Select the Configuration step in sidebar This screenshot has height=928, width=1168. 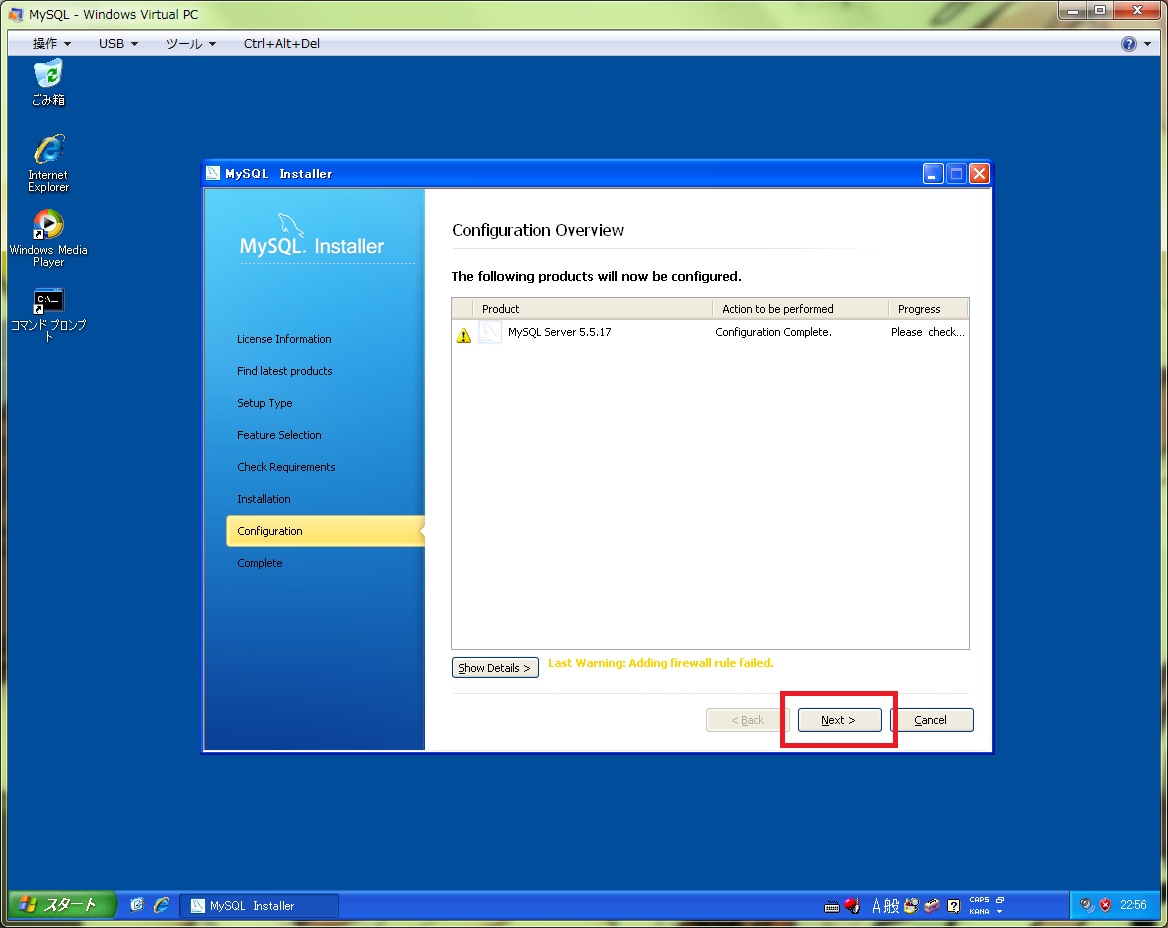click(270, 531)
